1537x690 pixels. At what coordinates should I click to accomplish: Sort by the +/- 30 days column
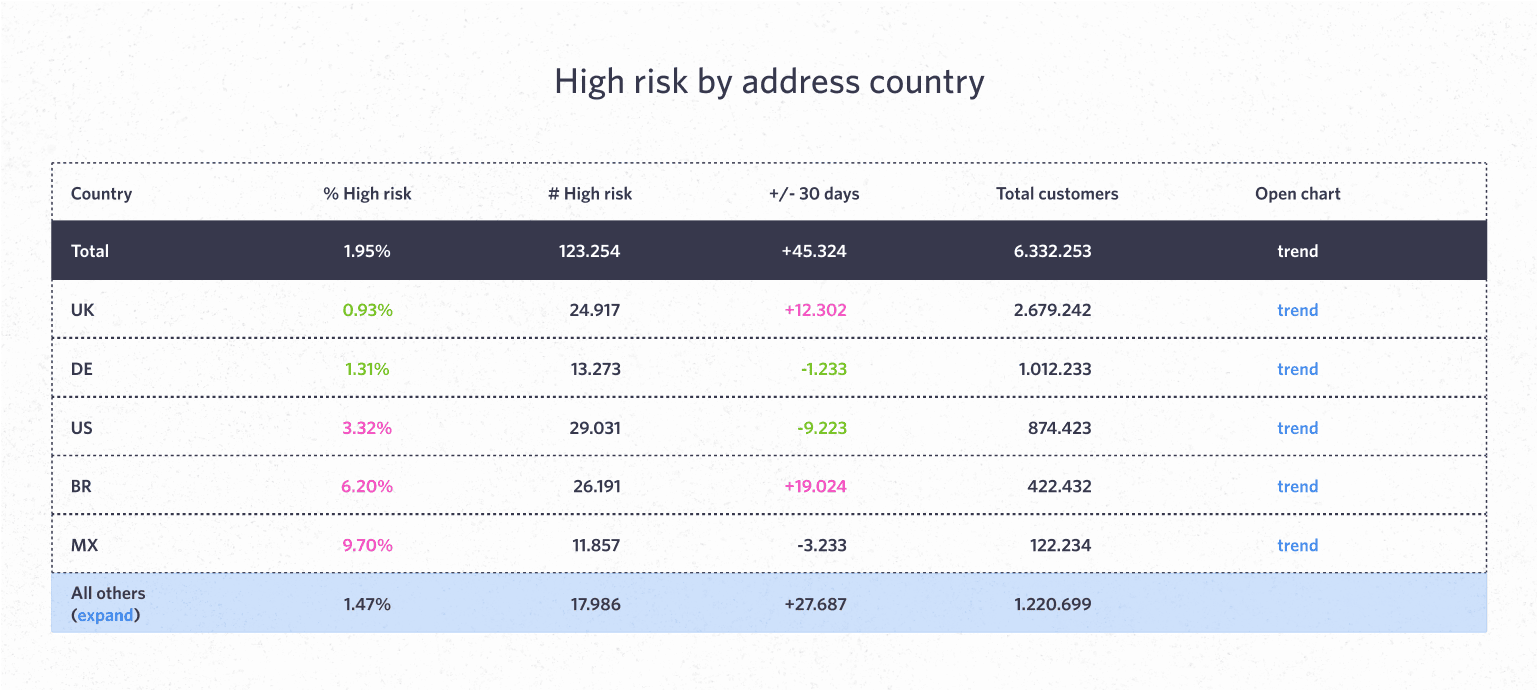click(814, 193)
